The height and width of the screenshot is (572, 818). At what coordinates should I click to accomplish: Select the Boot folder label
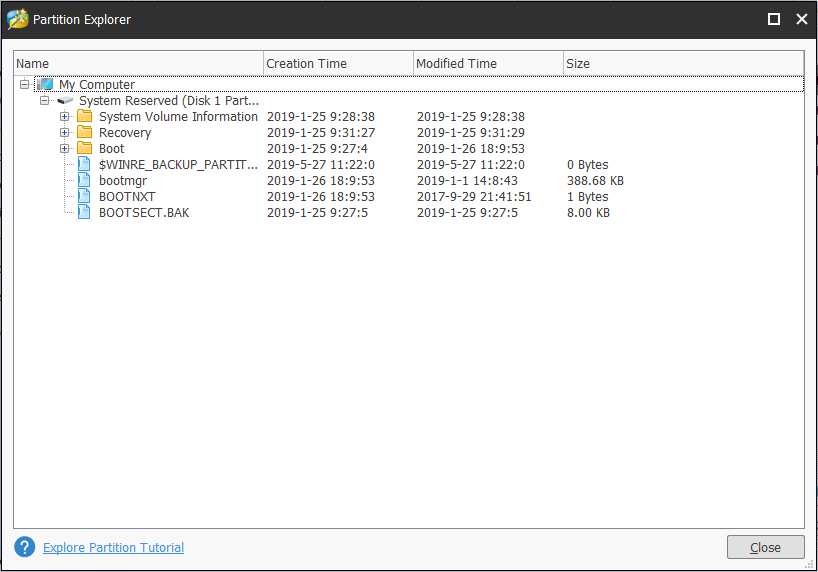coord(112,149)
